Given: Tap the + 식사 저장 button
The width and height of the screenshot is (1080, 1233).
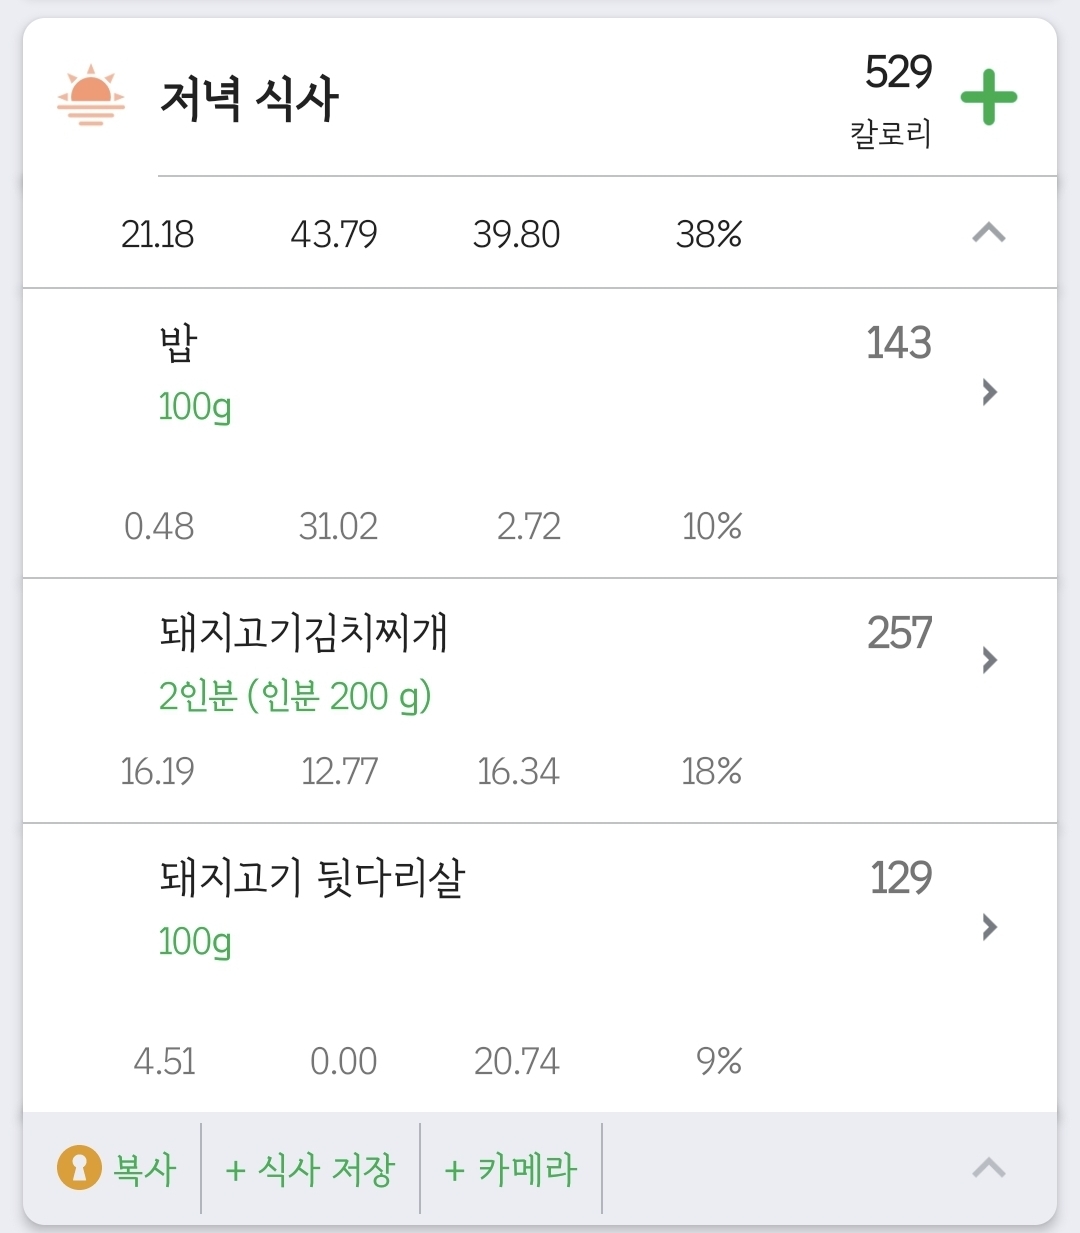Looking at the screenshot, I should point(311,1169).
